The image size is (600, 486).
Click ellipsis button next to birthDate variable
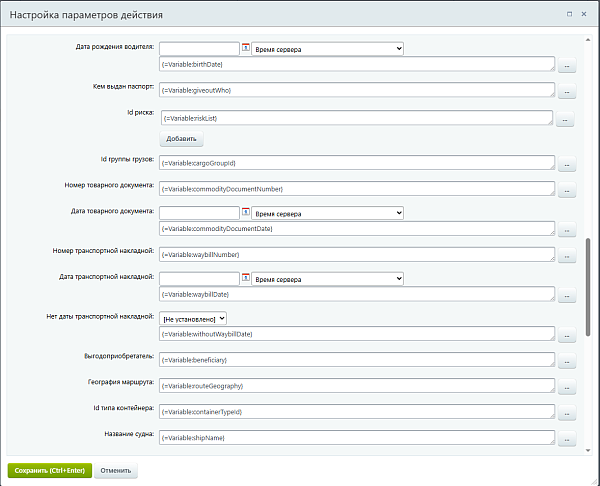point(567,65)
